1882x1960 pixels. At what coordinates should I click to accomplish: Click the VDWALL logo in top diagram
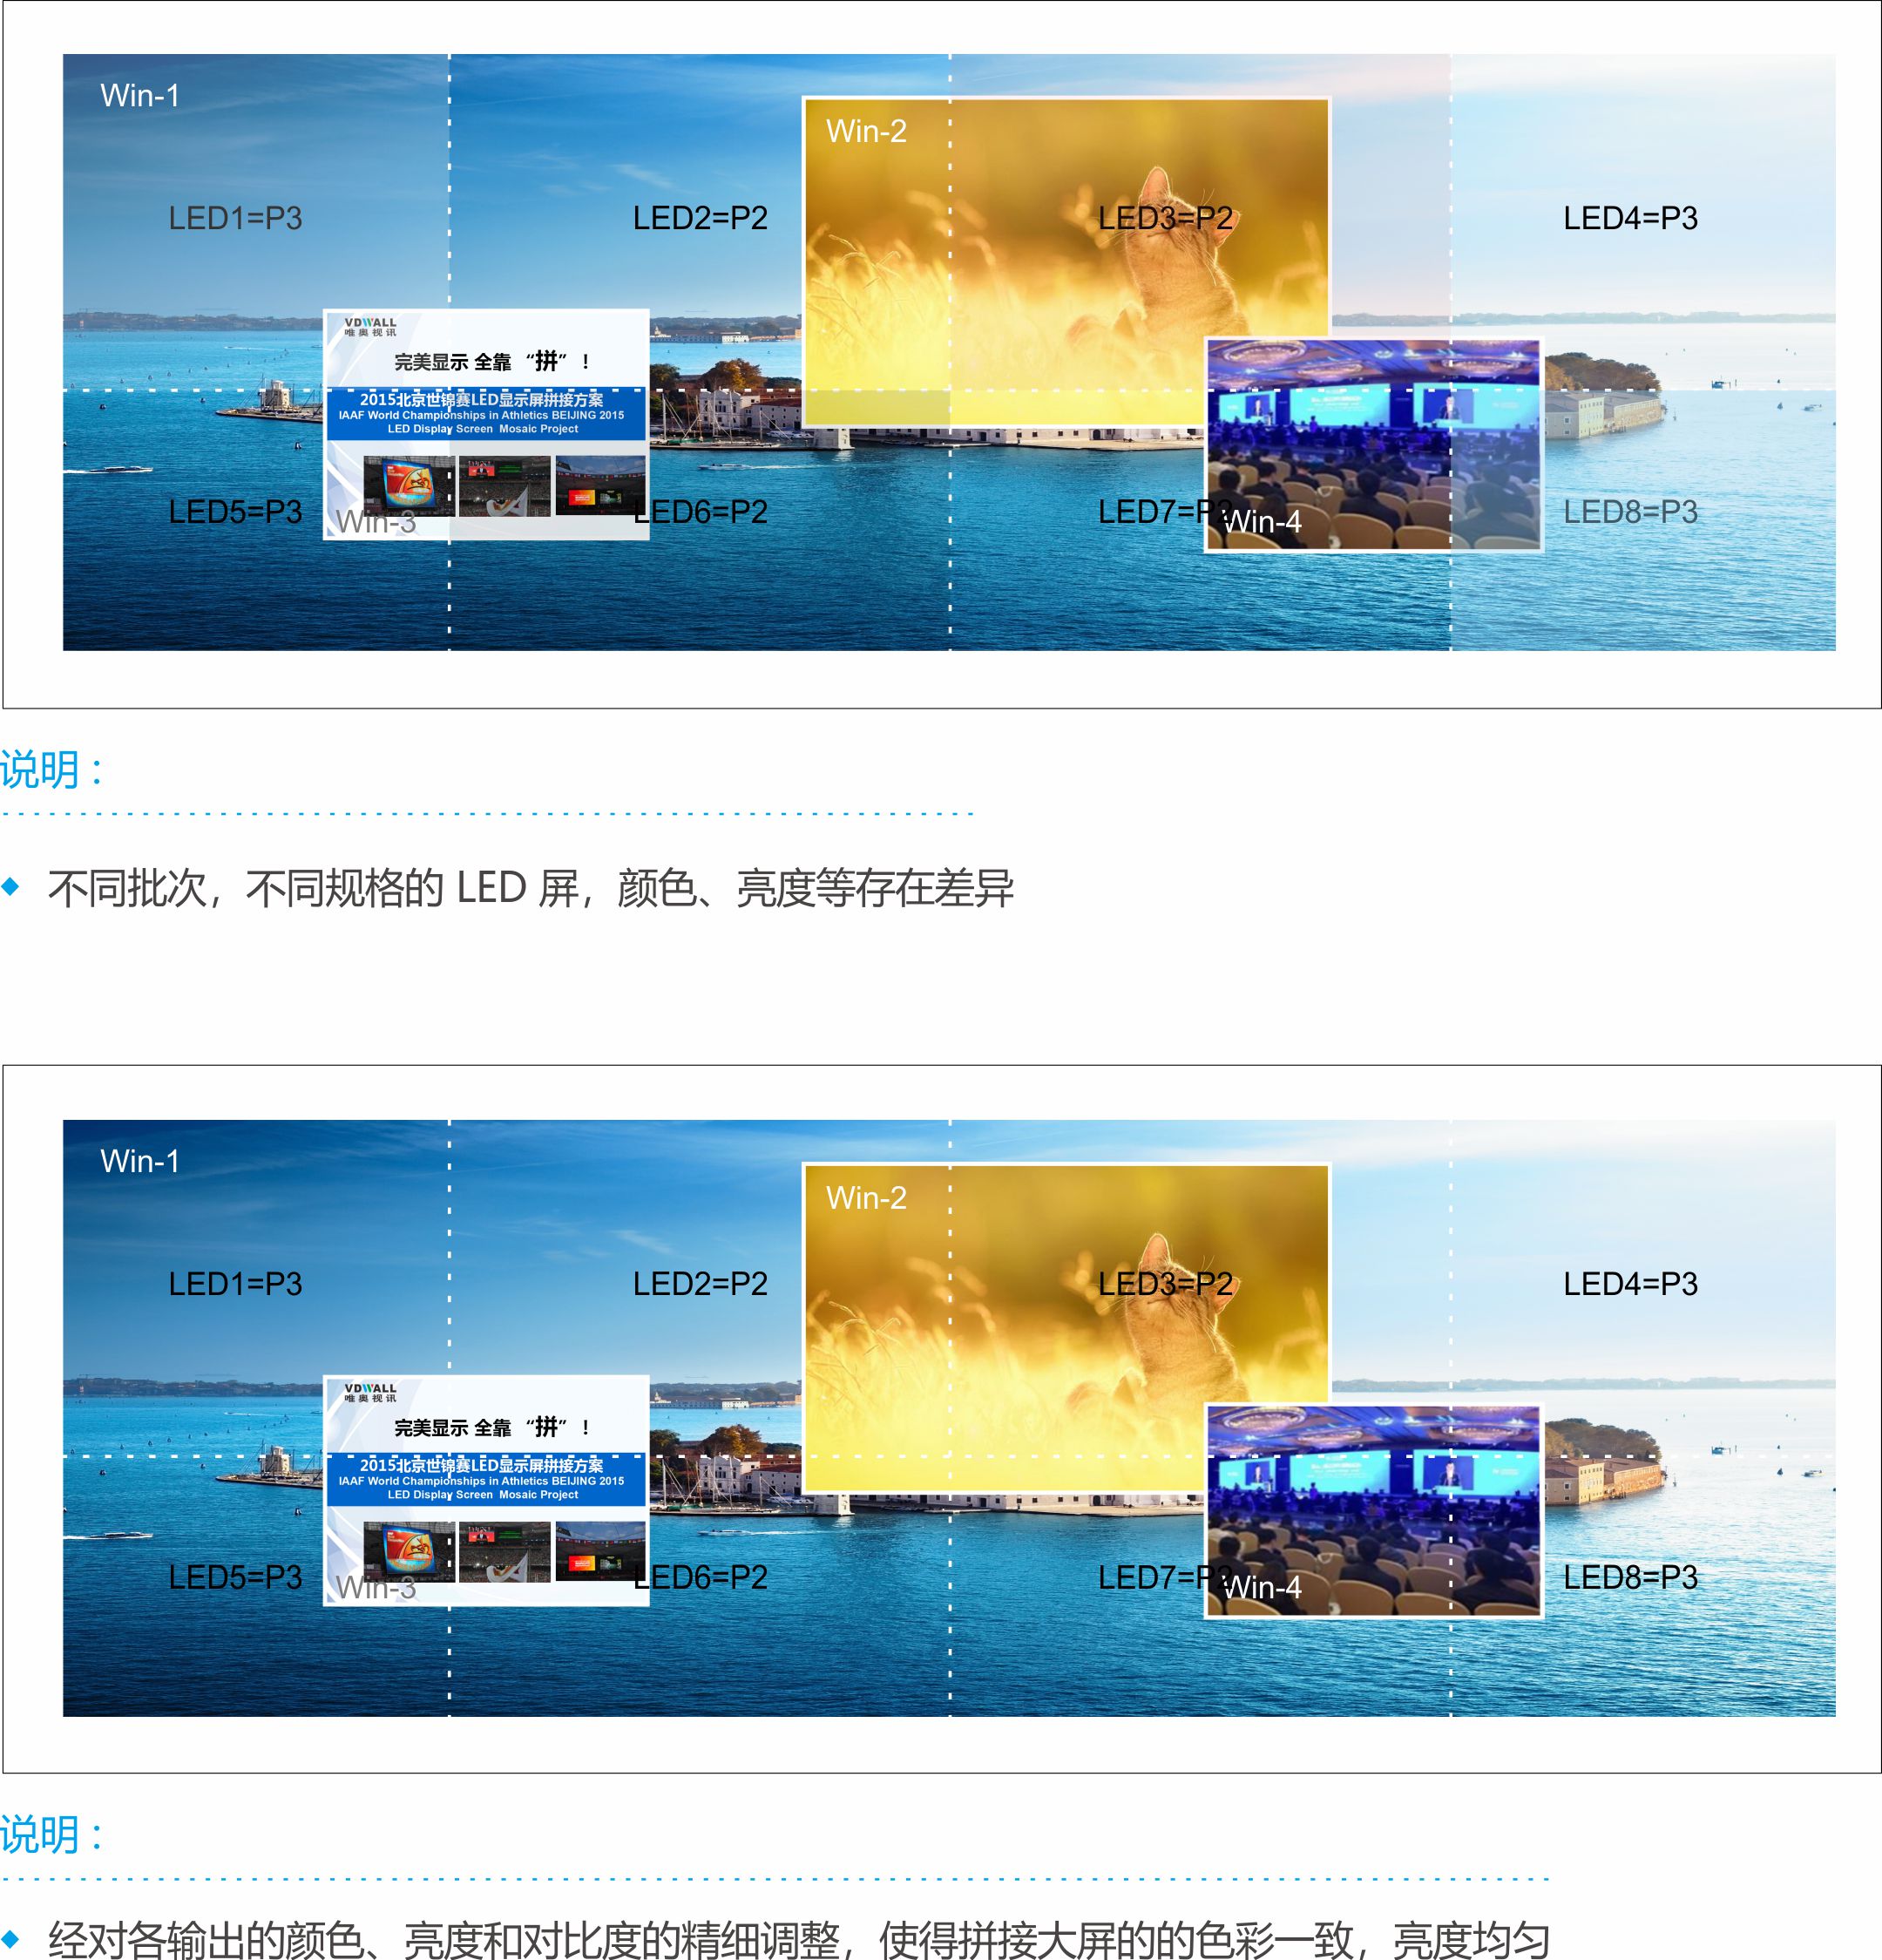370,326
